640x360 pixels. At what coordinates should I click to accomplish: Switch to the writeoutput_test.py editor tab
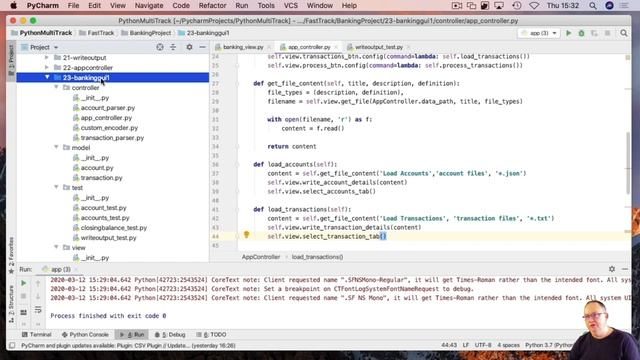tap(378, 47)
